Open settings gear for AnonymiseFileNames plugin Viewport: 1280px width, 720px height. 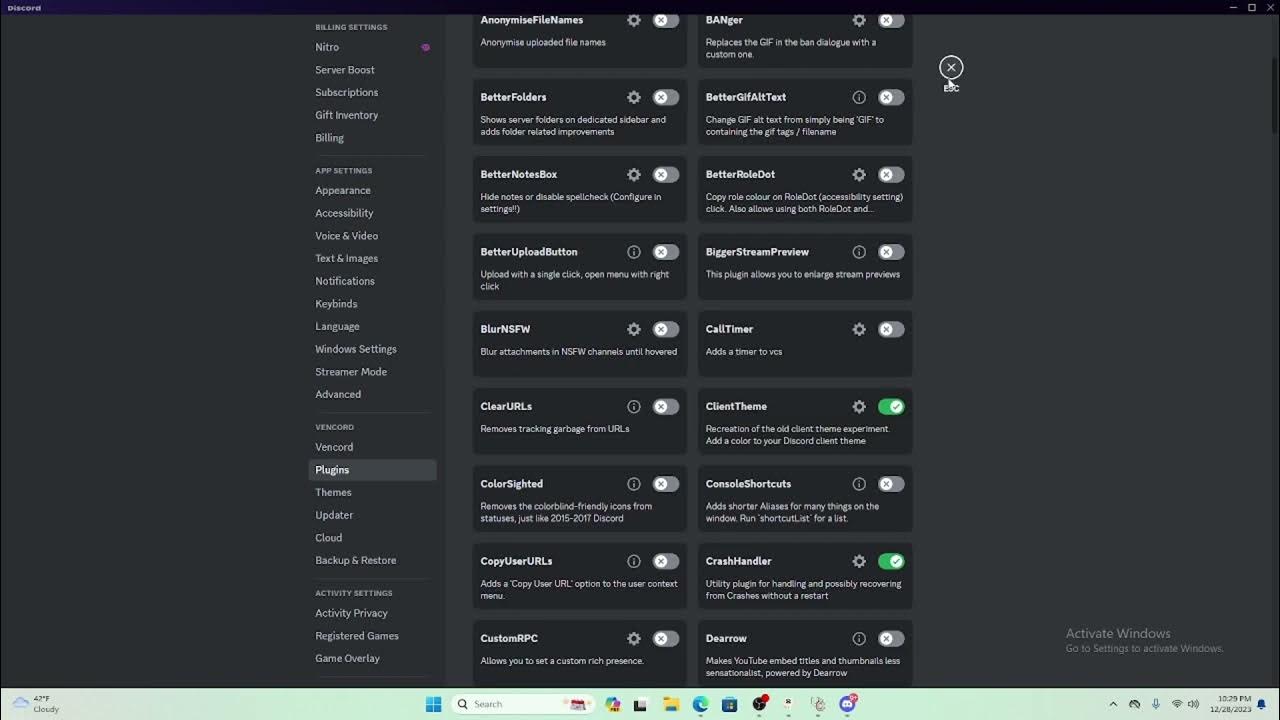coord(634,20)
